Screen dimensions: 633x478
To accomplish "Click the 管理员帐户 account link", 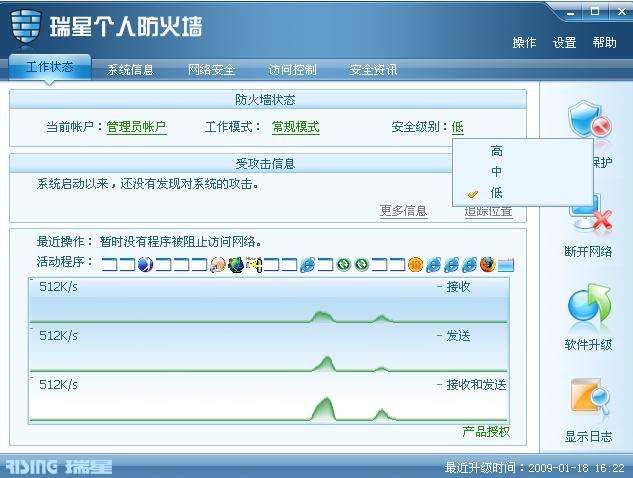I will pos(136,127).
